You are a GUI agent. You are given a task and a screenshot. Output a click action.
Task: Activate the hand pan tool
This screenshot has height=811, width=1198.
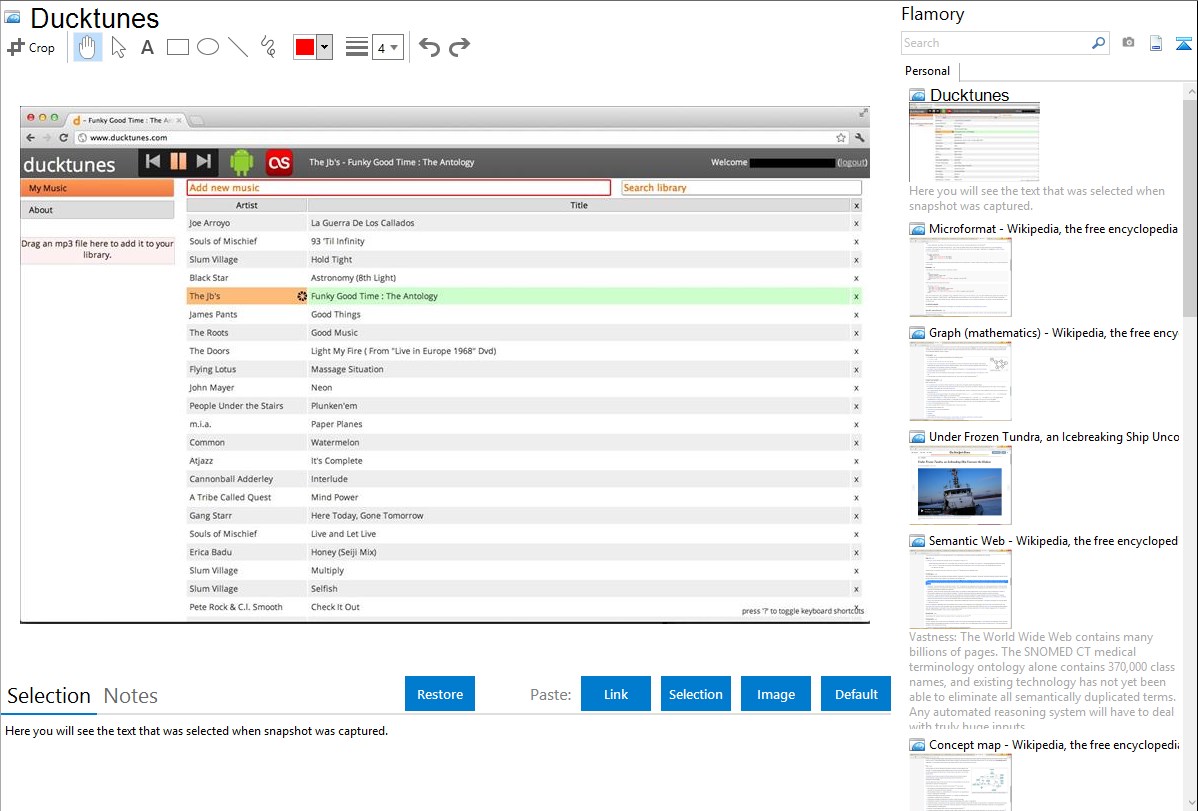pos(88,47)
